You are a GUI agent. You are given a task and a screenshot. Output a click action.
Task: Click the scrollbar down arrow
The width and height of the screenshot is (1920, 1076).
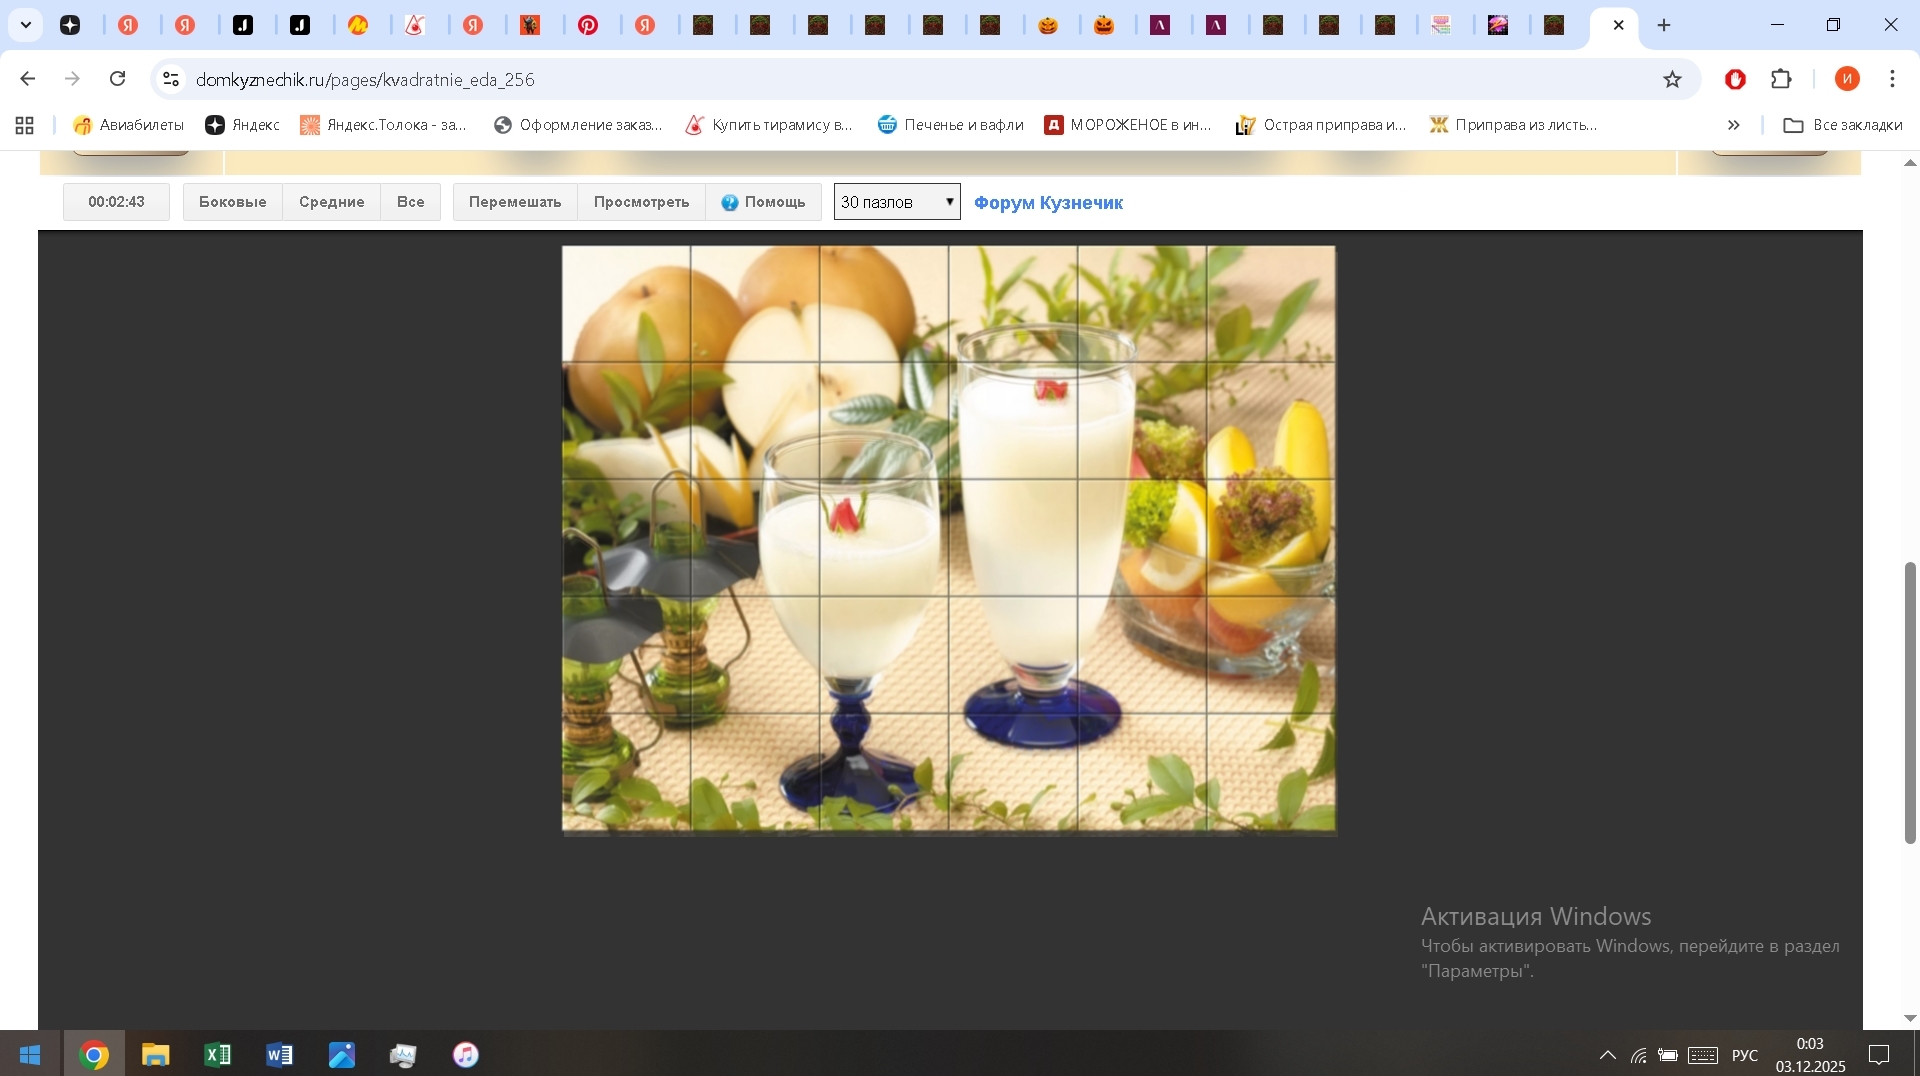tap(1910, 1018)
